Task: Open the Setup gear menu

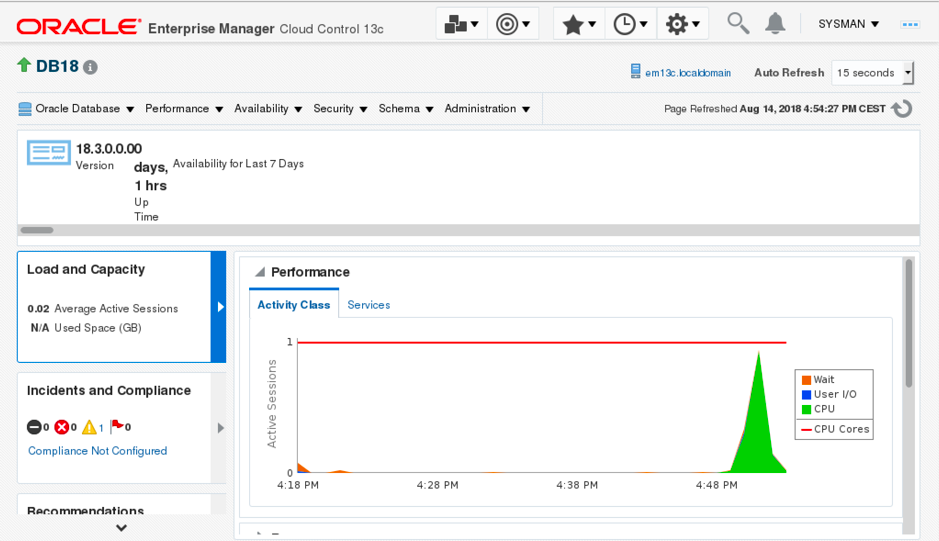Action: [682, 24]
